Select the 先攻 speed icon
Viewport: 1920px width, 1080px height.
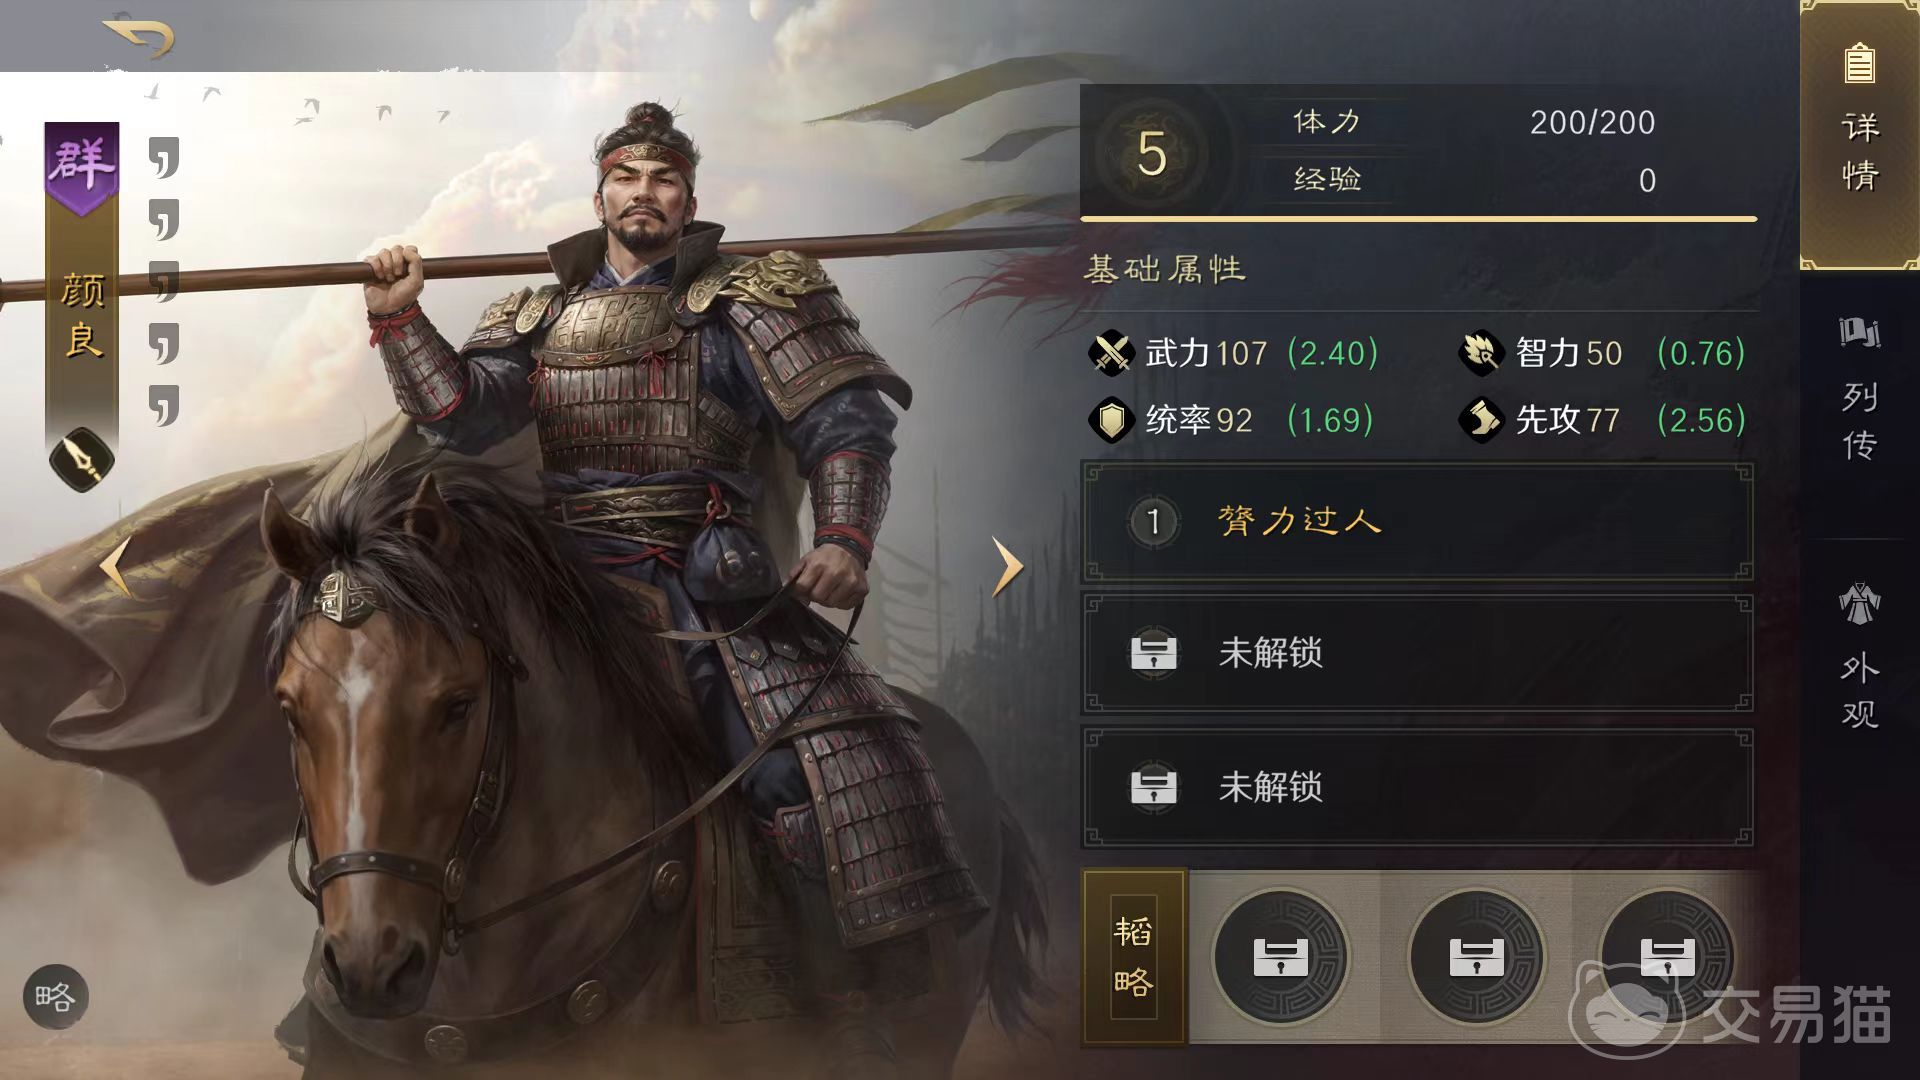click(x=1481, y=420)
